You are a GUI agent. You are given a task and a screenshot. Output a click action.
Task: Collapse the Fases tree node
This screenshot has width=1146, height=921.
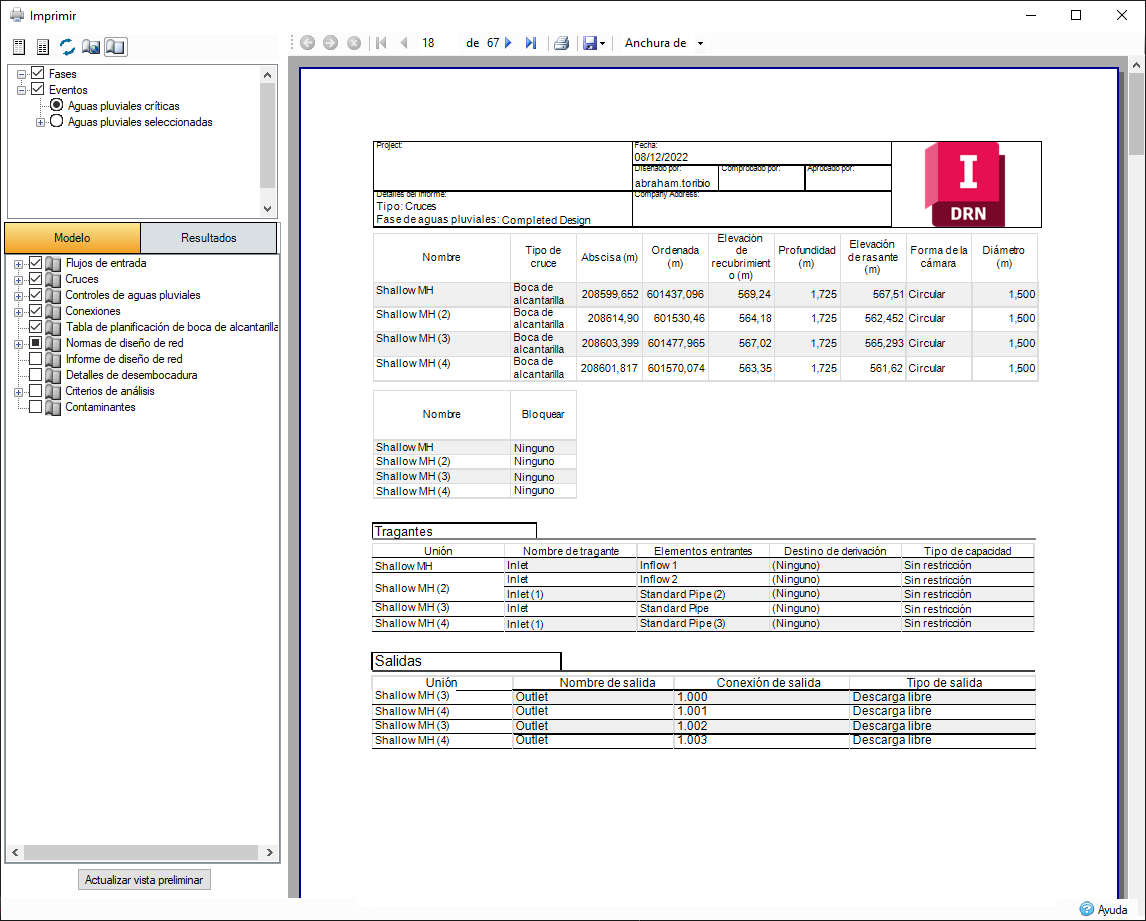click(x=22, y=74)
